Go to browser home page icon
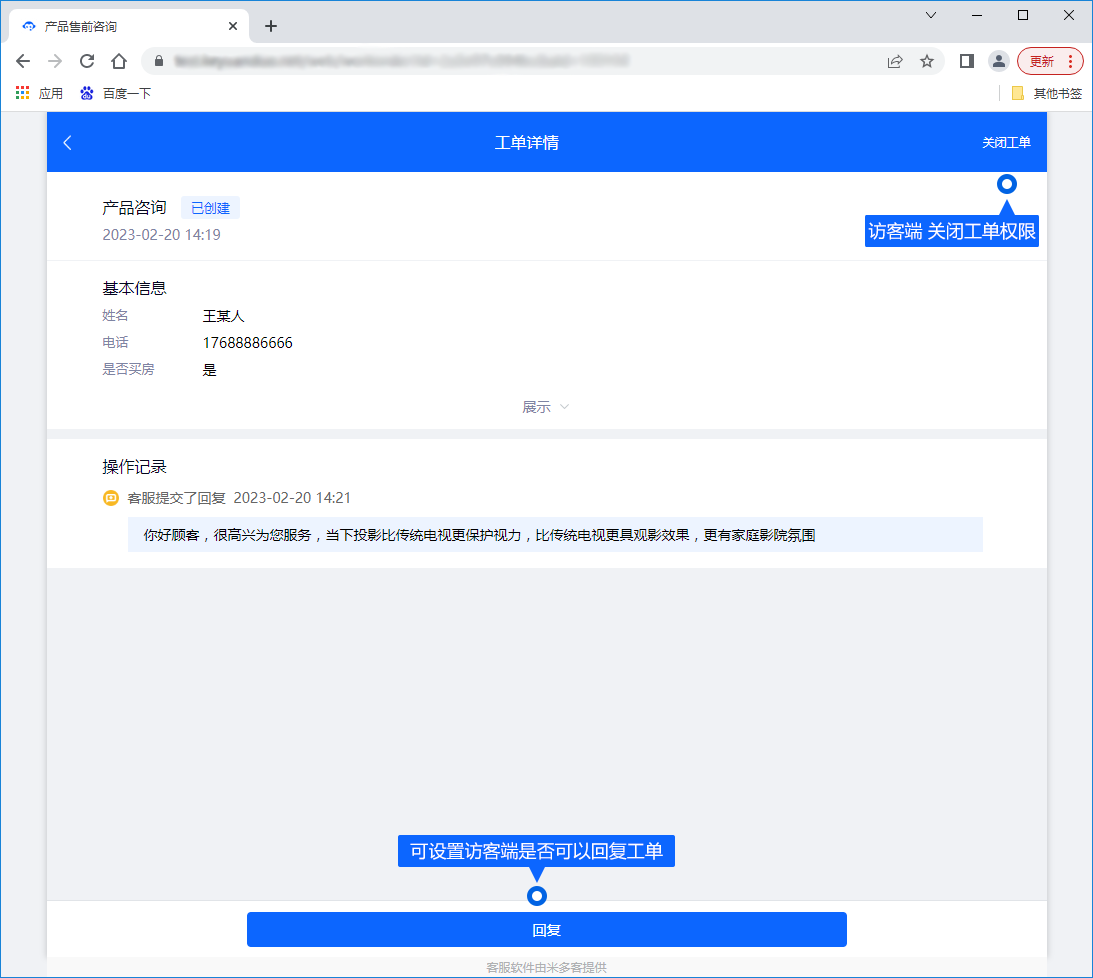The width and height of the screenshot is (1093, 978). 119,61
